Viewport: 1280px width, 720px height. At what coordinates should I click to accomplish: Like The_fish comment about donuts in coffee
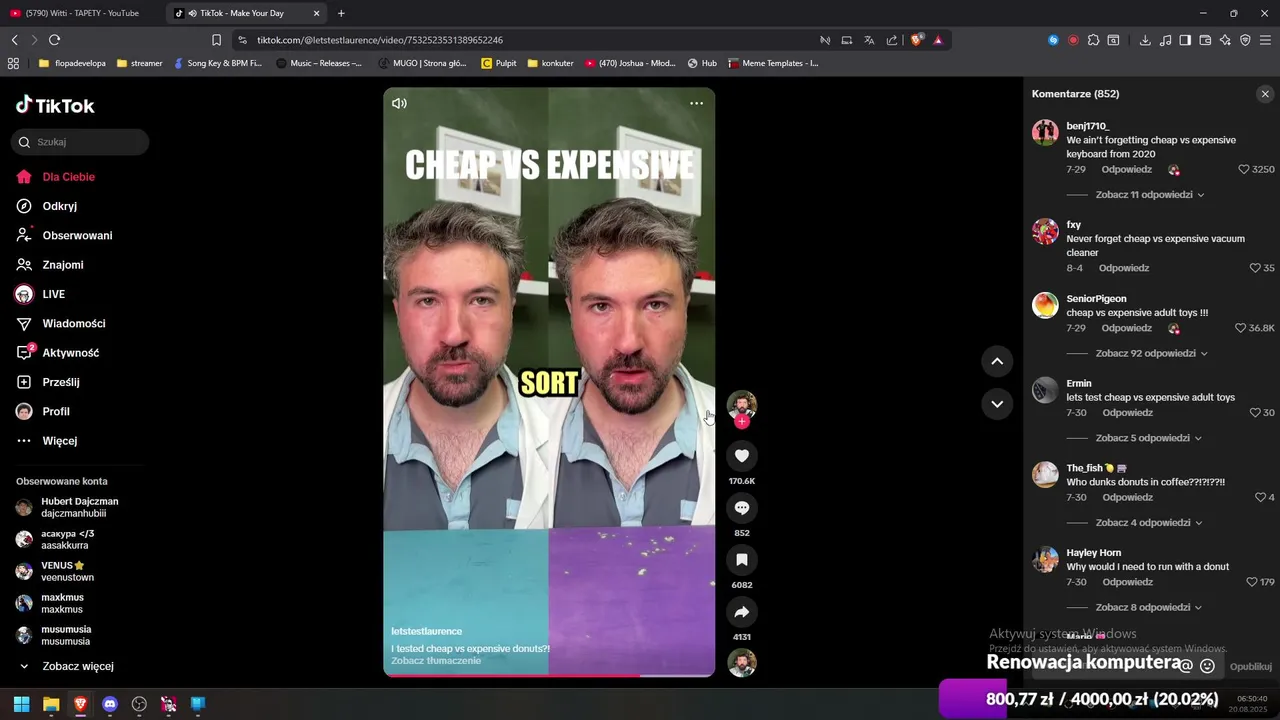tap(1260, 497)
